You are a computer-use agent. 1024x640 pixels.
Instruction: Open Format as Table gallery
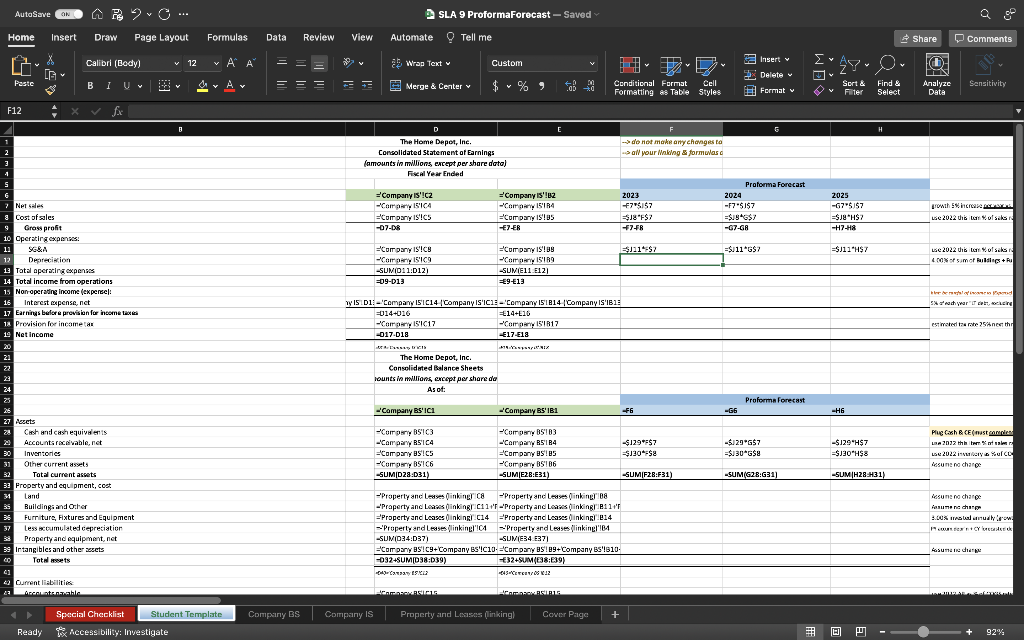[674, 75]
